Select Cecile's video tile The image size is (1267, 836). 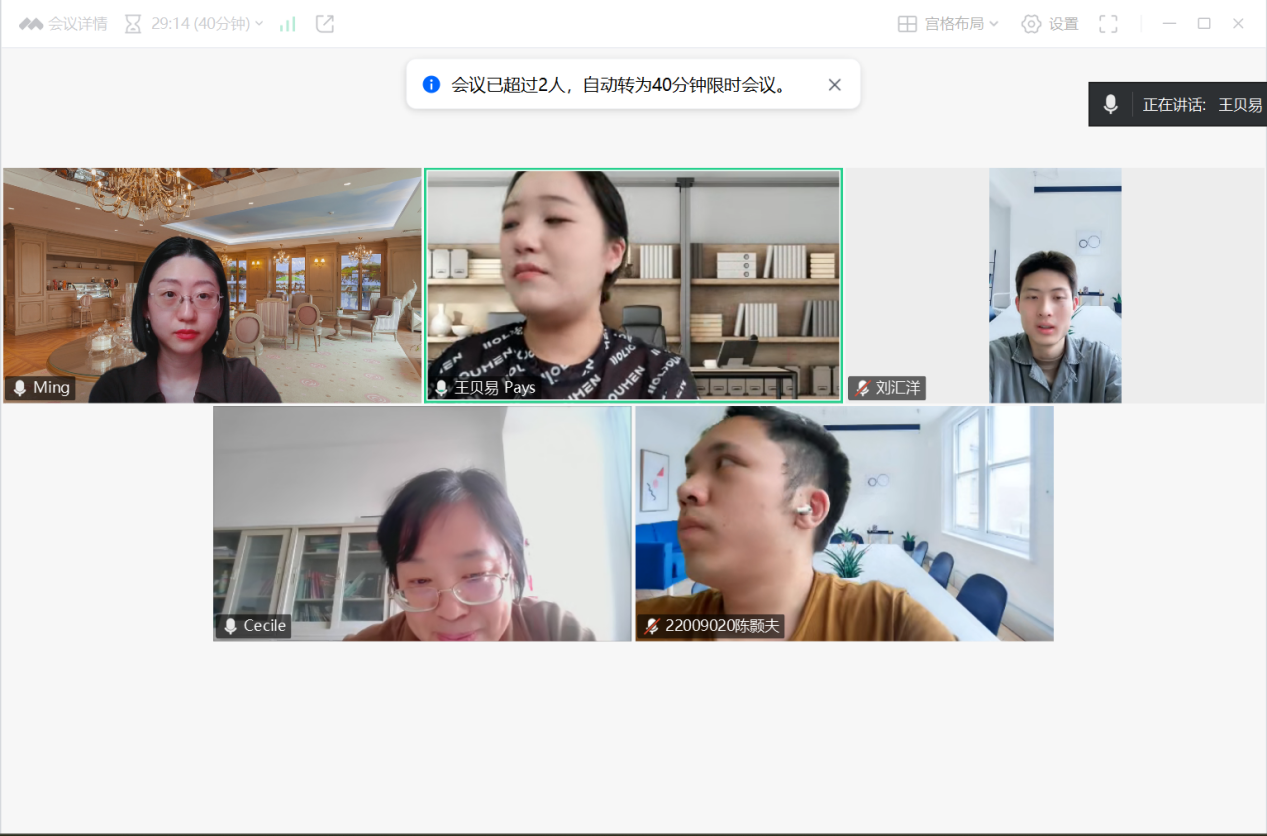tap(422, 523)
